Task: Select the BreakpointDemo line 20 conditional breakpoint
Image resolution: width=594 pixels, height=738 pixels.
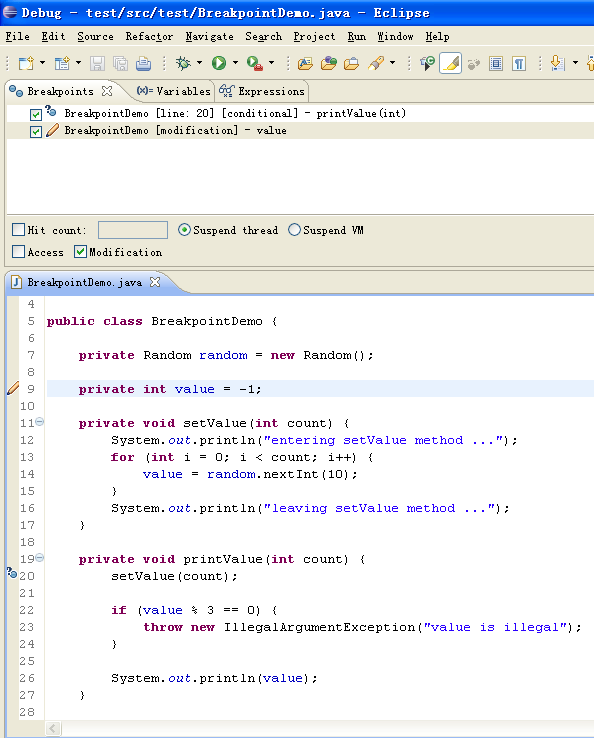Action: pyautogui.click(x=234, y=113)
